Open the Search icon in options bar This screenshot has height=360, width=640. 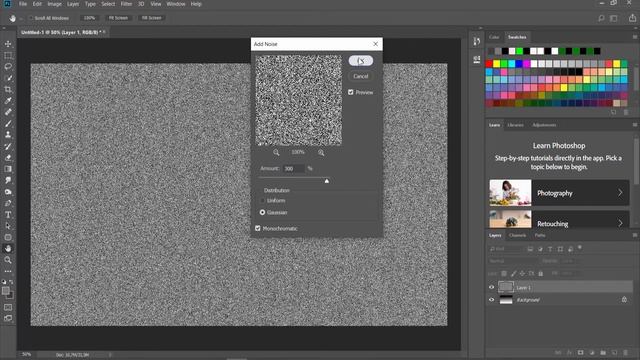click(x=601, y=18)
